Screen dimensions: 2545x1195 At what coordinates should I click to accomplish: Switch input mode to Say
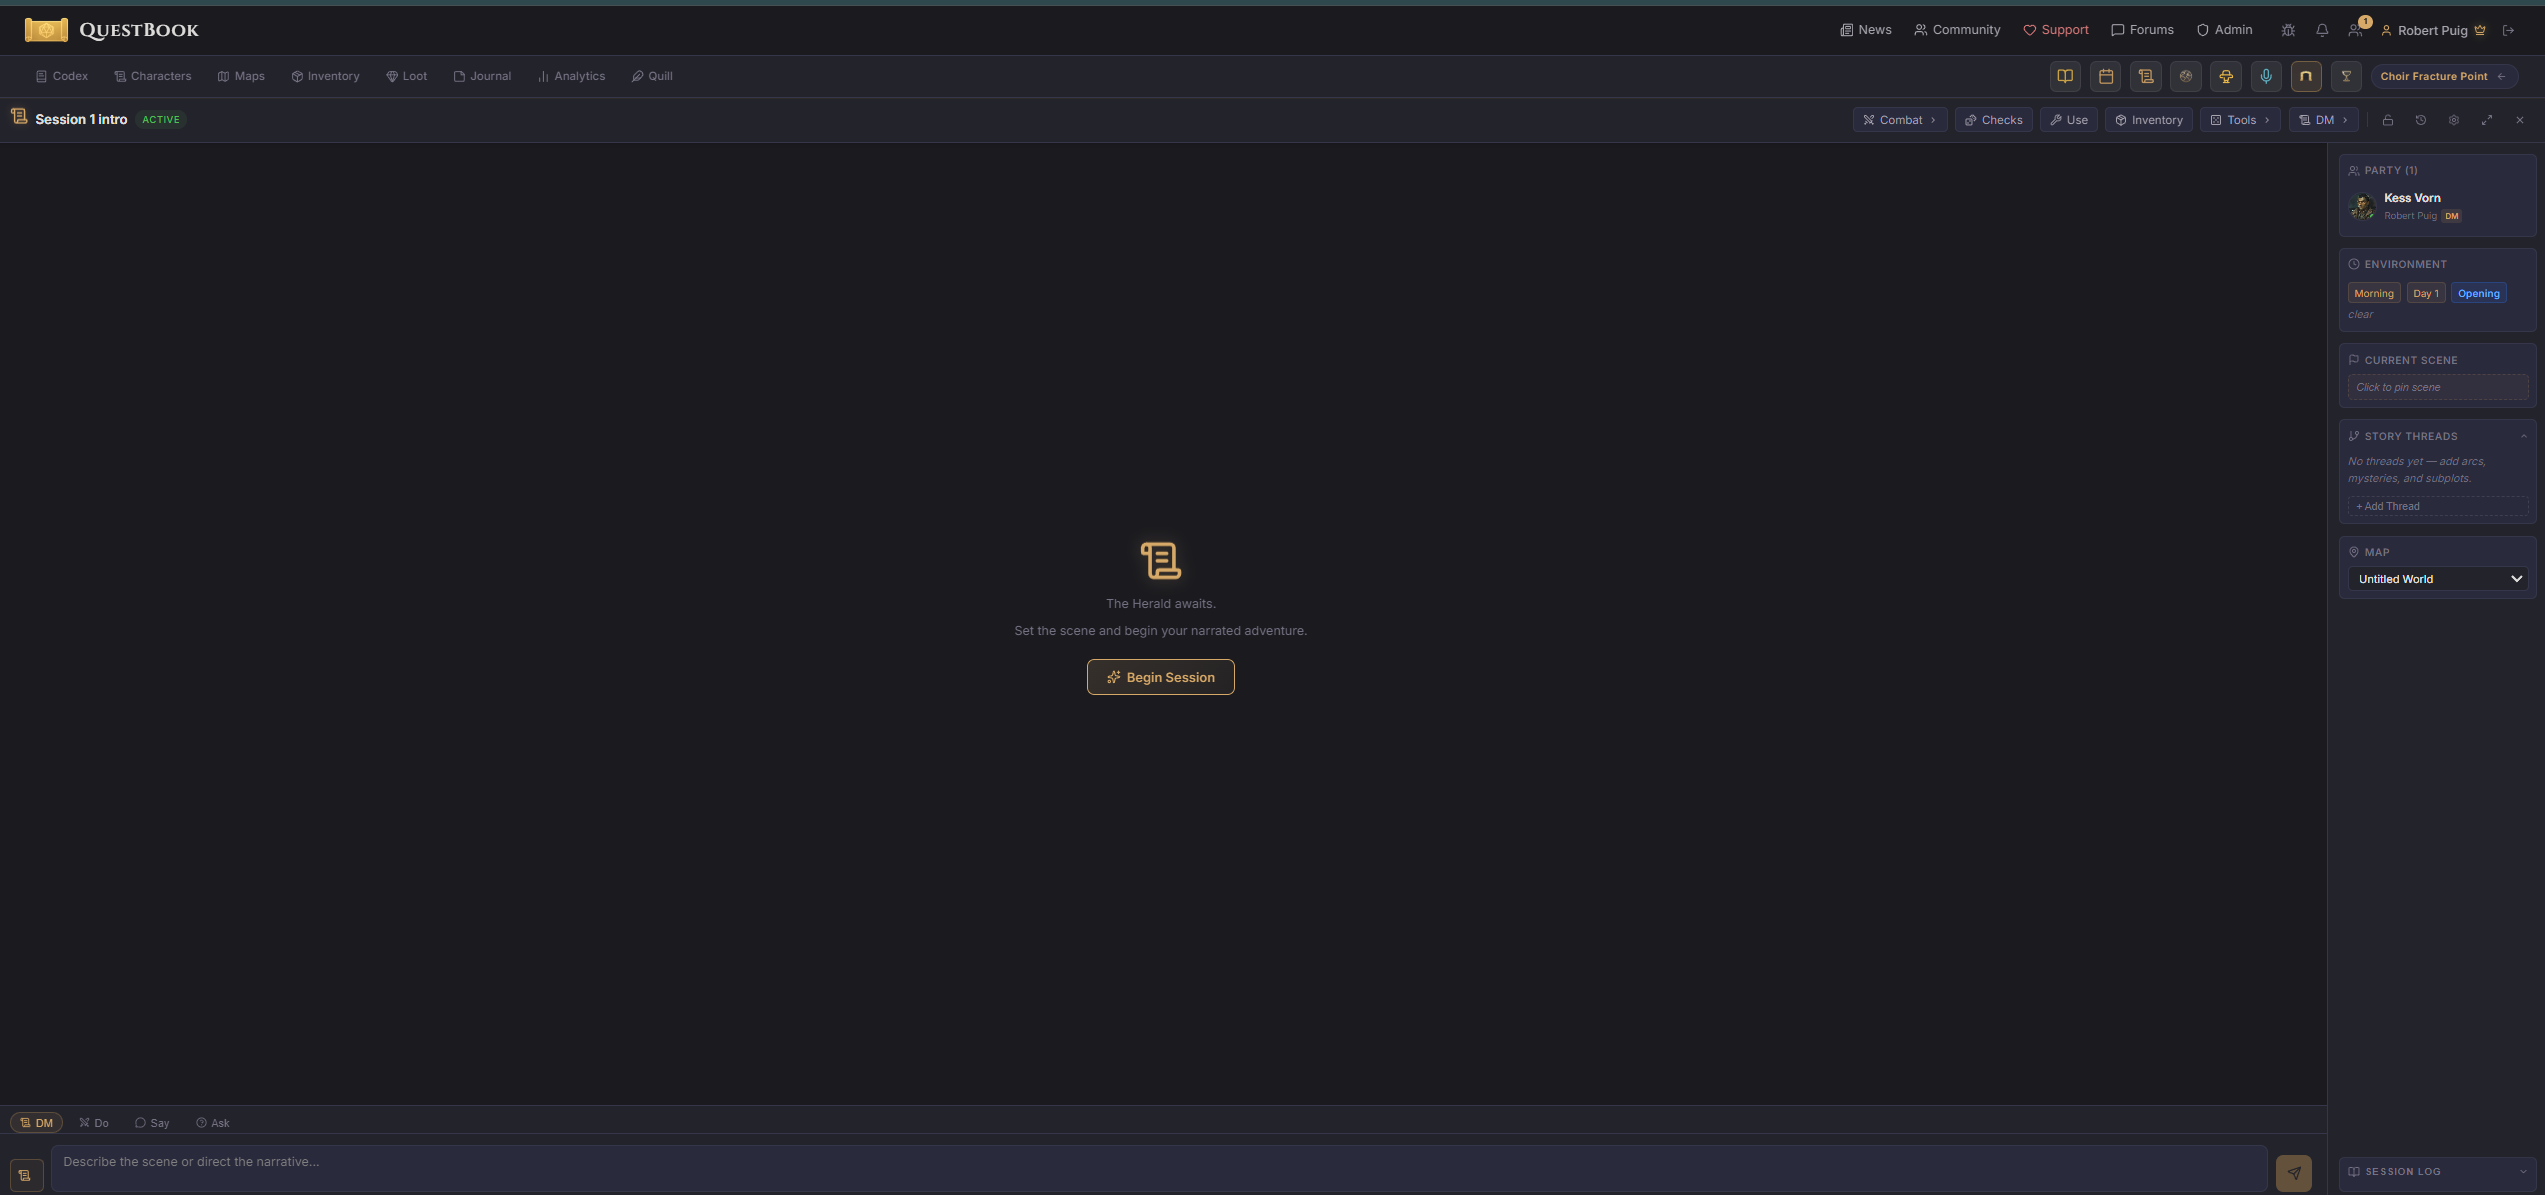pos(152,1123)
